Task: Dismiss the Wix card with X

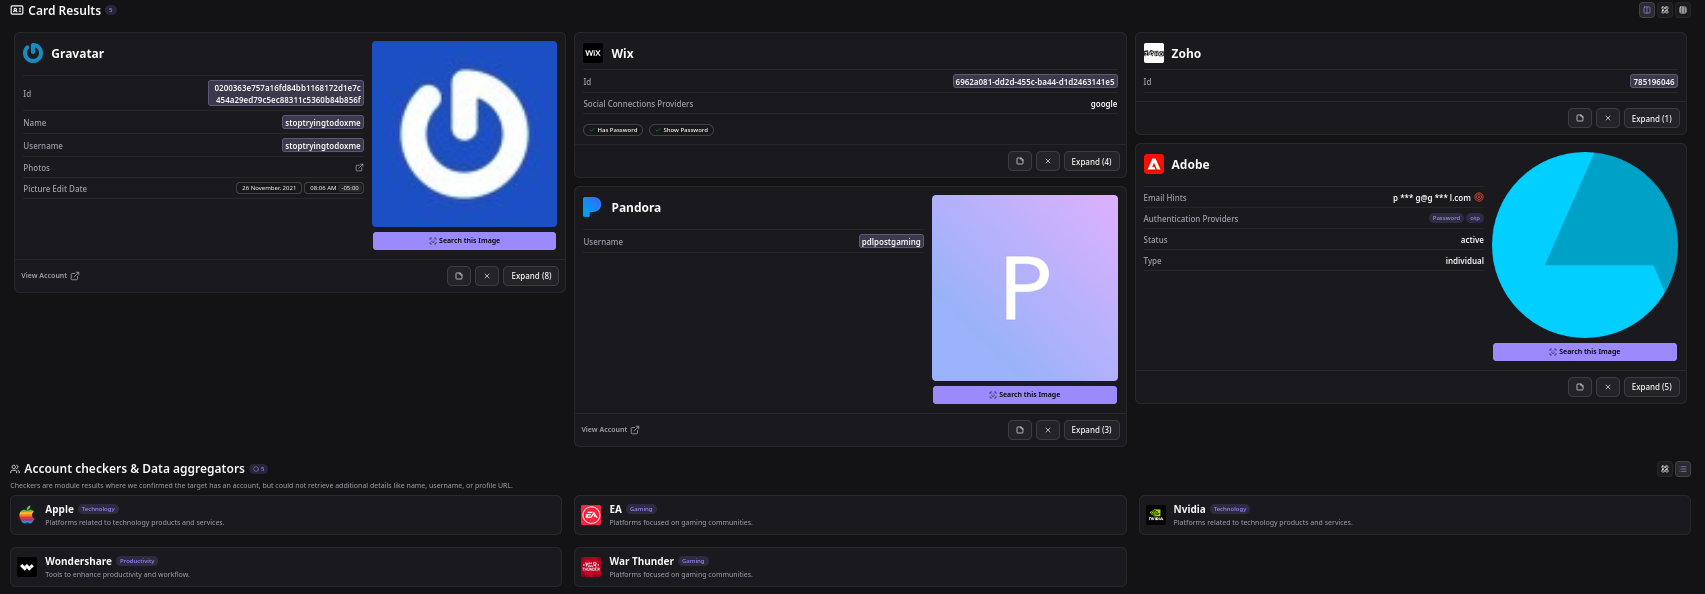Action: [1048, 162]
